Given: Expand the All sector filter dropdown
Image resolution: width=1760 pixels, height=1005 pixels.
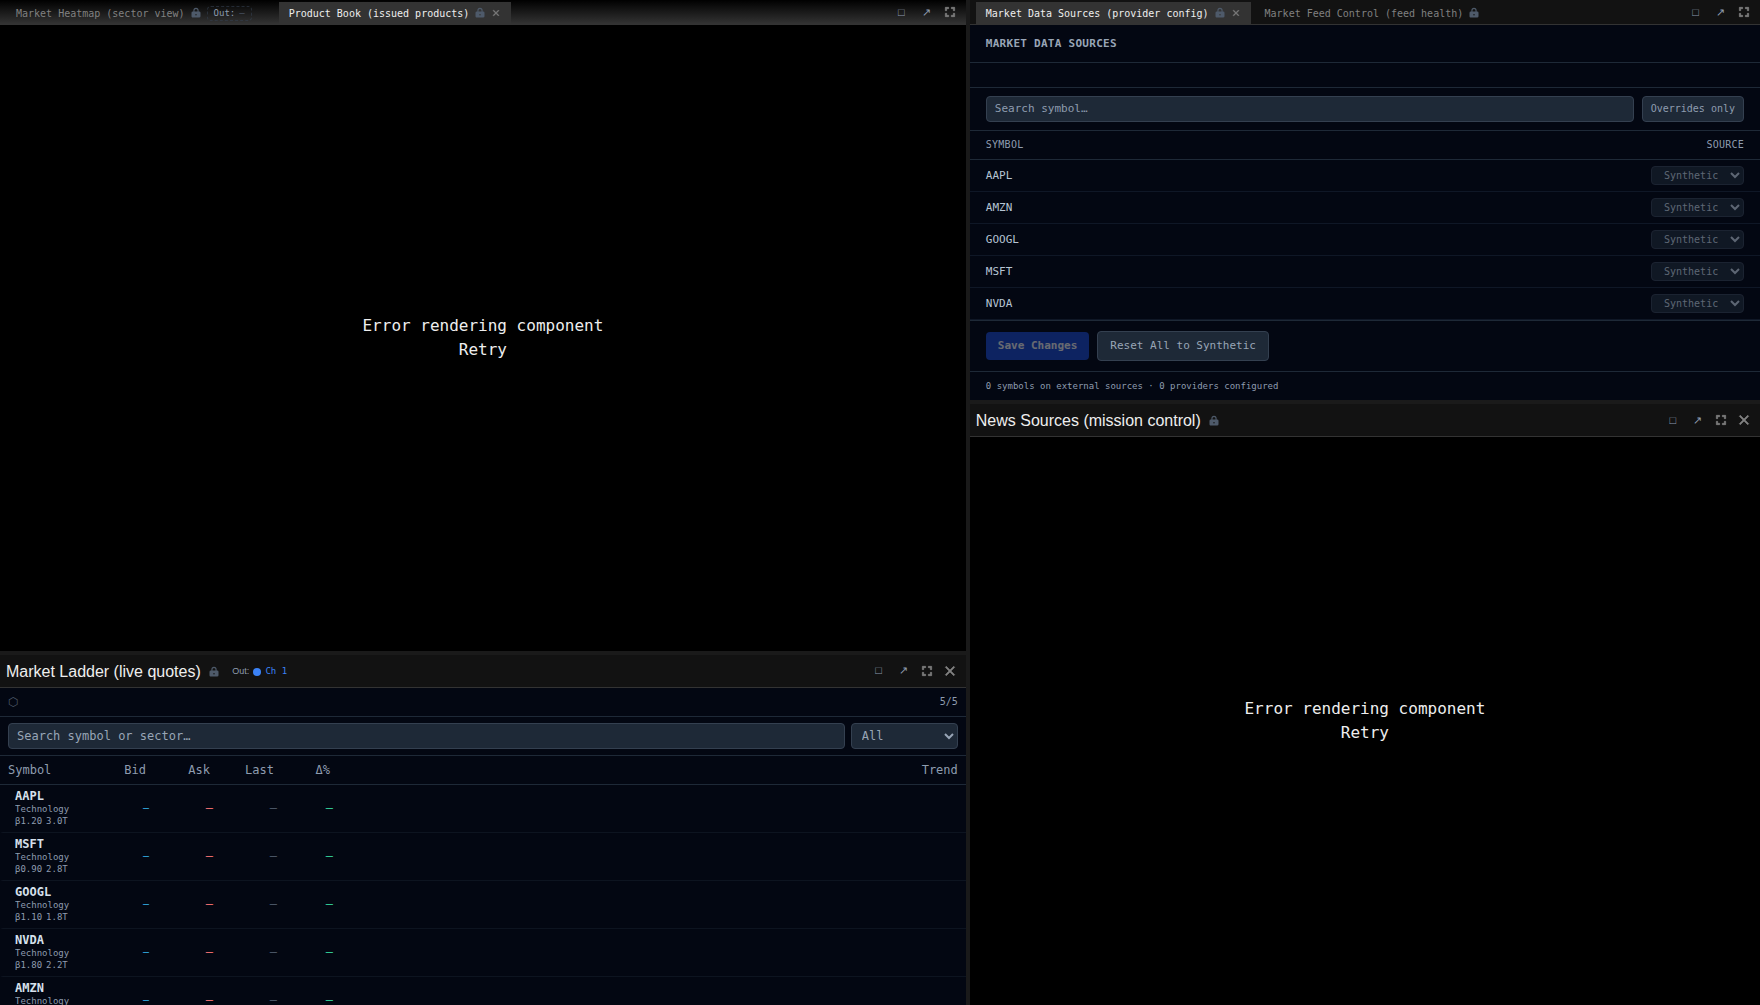Looking at the screenshot, I should (x=904, y=736).
